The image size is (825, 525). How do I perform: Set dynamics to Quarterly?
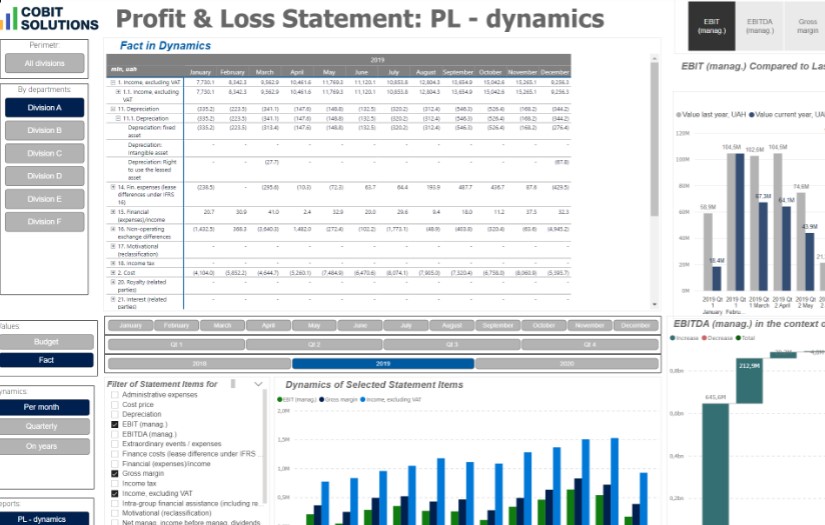tap(44, 426)
